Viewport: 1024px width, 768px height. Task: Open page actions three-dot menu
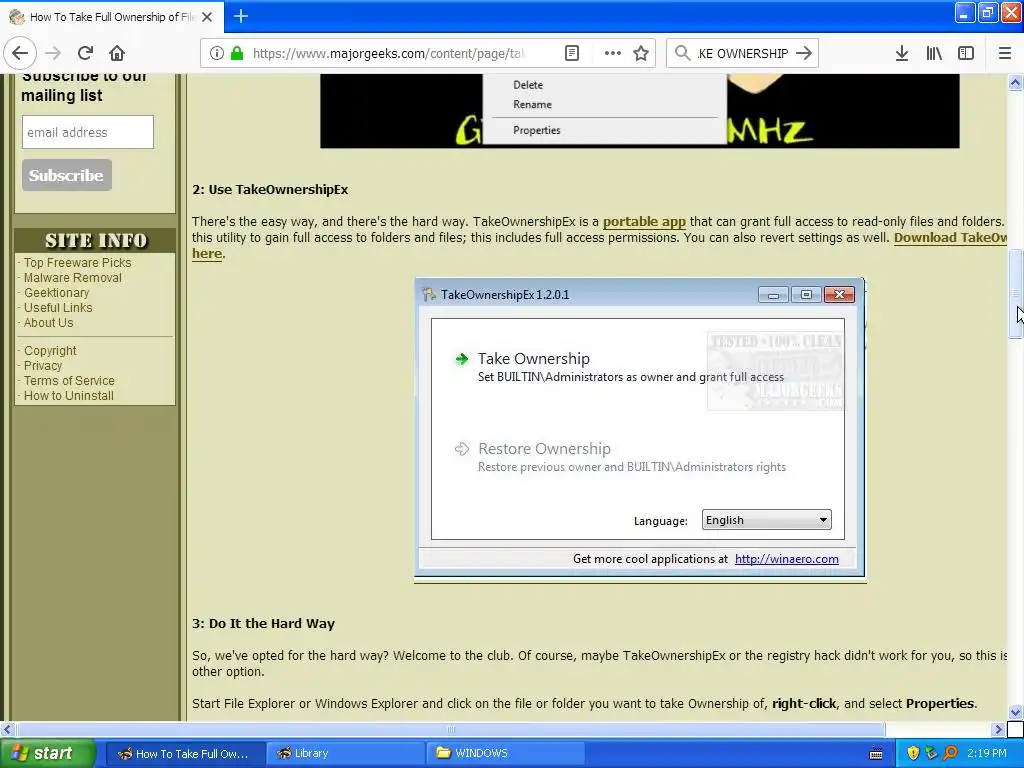pyautogui.click(x=613, y=53)
